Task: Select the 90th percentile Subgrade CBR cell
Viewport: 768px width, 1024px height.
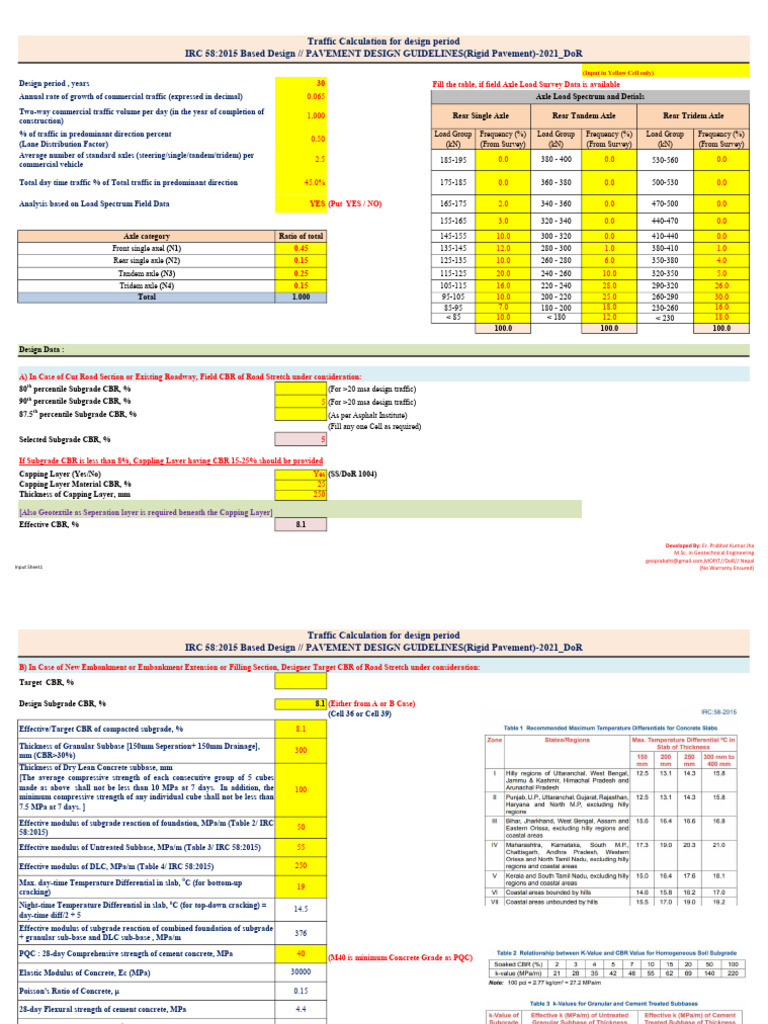Action: [x=300, y=402]
